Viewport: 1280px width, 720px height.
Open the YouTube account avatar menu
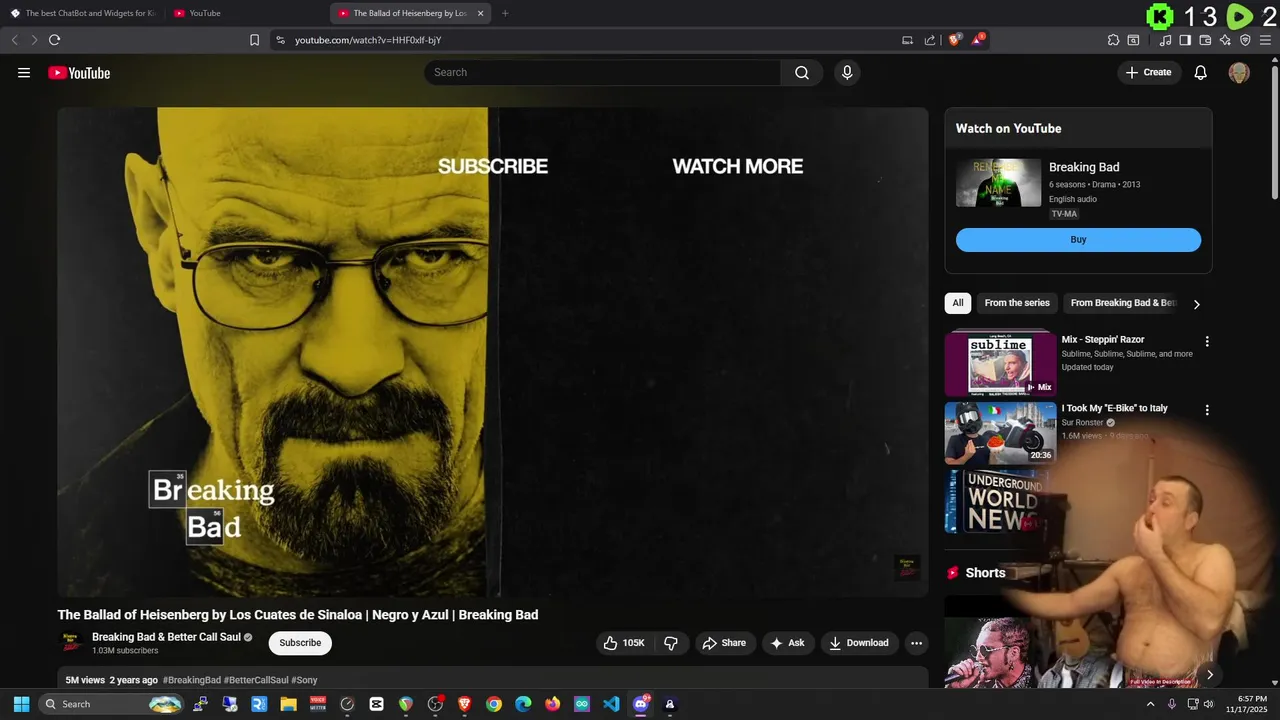(x=1239, y=72)
